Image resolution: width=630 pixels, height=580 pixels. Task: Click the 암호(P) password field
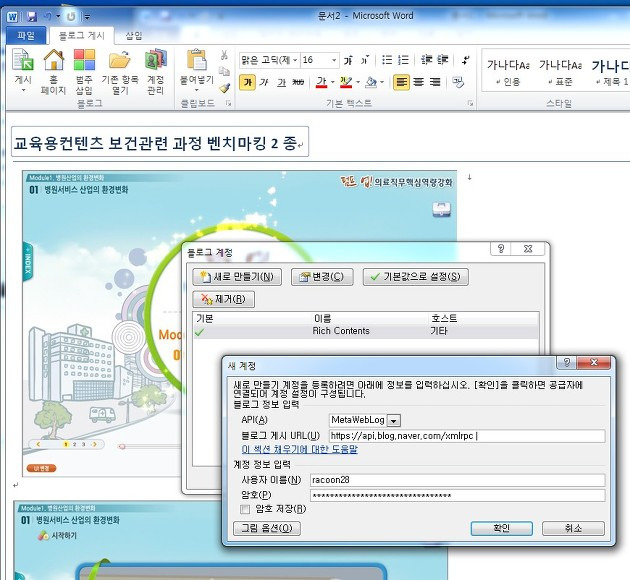pos(458,495)
